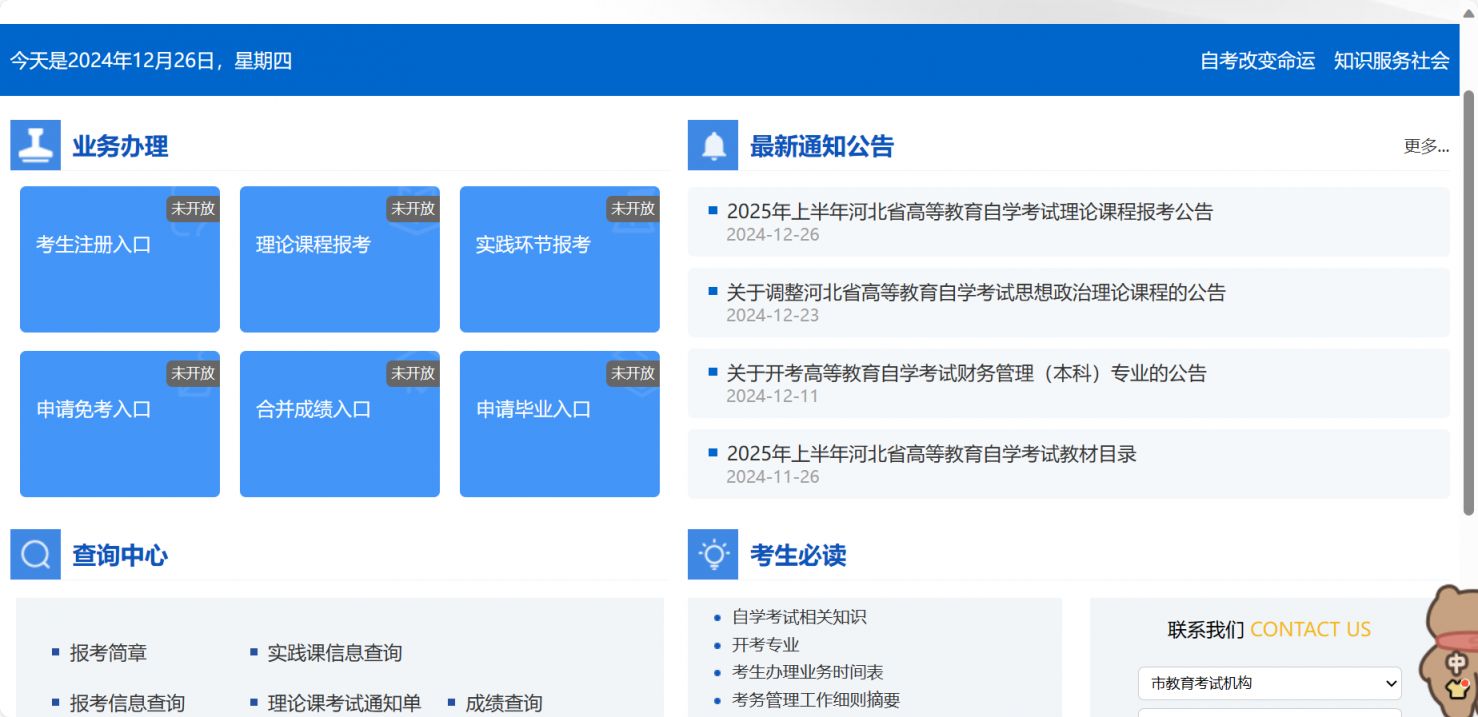Open the 理论课程报考 tile
Viewport: 1478px width, 717px height.
click(x=340, y=259)
